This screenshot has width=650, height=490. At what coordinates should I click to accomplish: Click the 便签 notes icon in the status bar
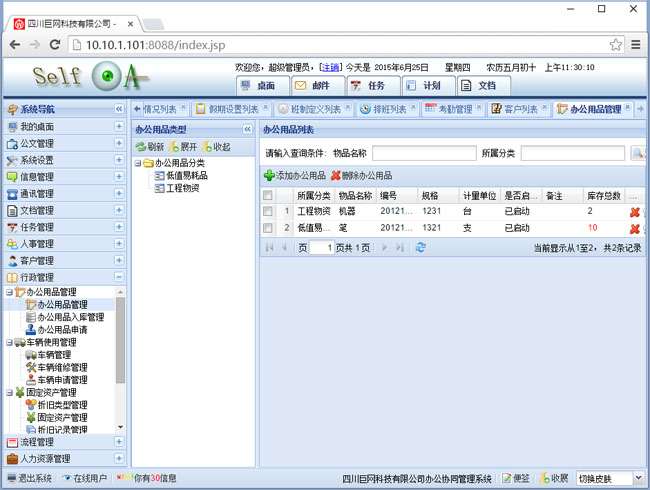click(507, 478)
